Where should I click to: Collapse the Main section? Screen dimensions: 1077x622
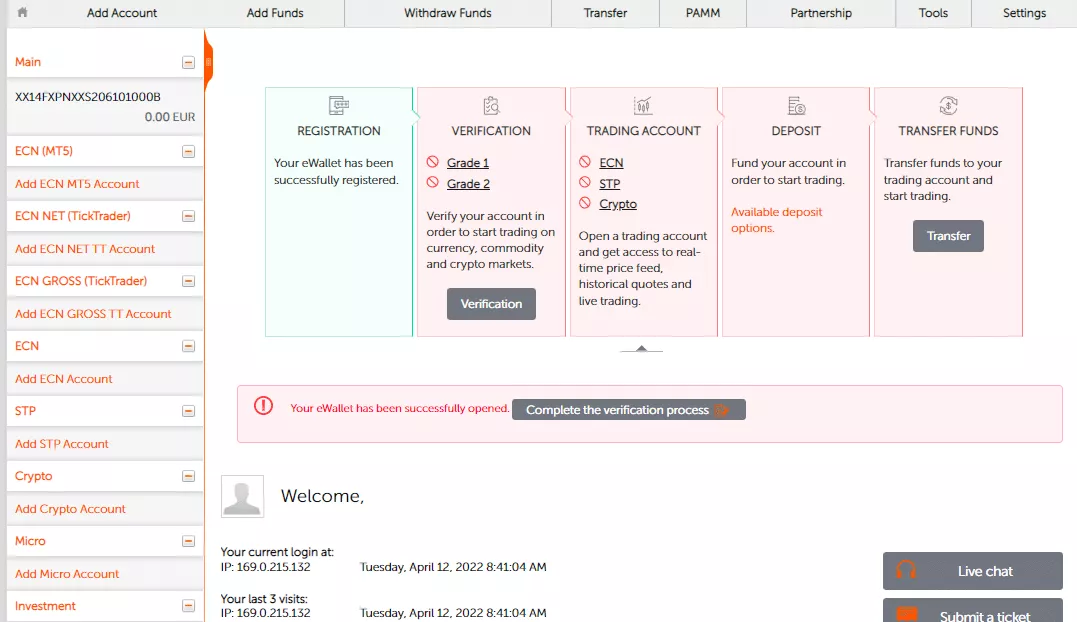coord(188,62)
